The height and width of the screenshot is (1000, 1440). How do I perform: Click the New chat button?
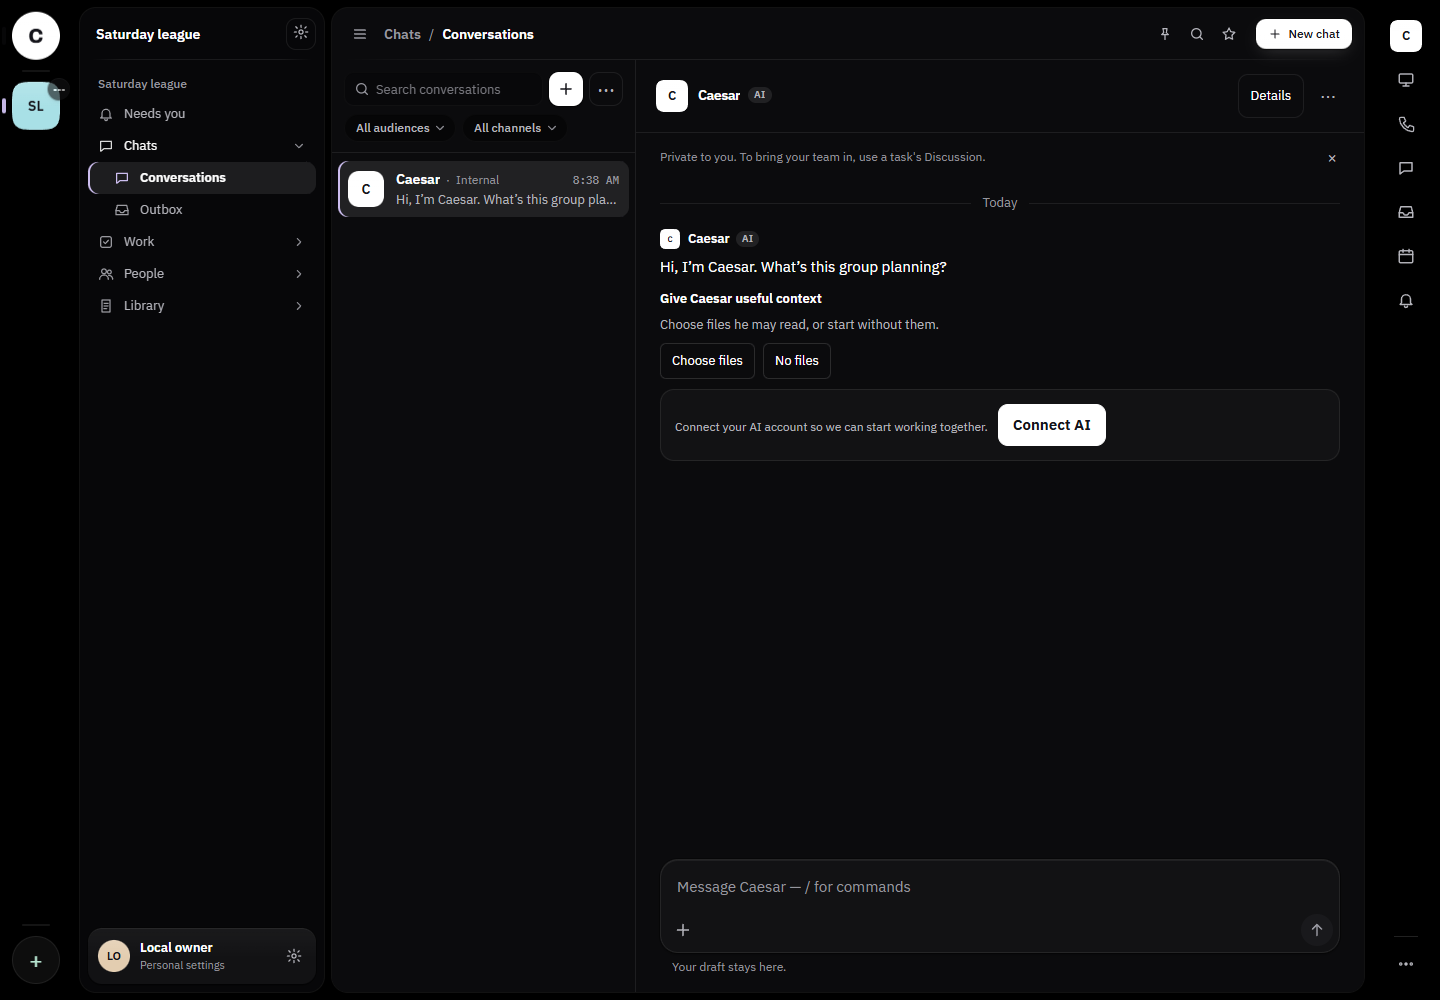click(1304, 34)
